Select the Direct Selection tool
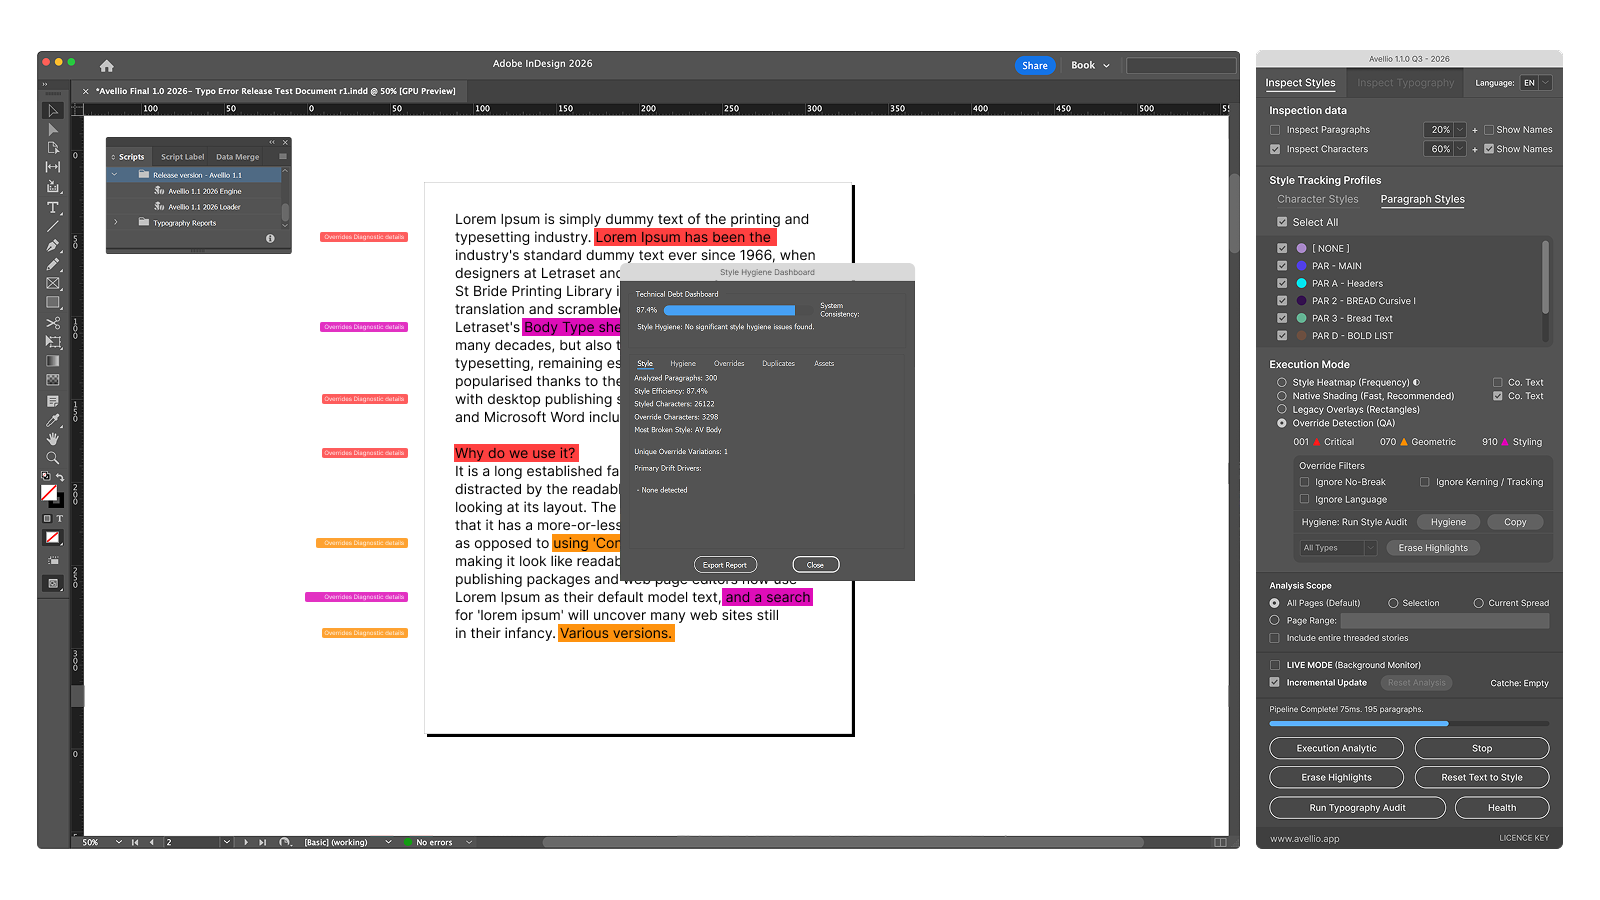 (x=53, y=129)
